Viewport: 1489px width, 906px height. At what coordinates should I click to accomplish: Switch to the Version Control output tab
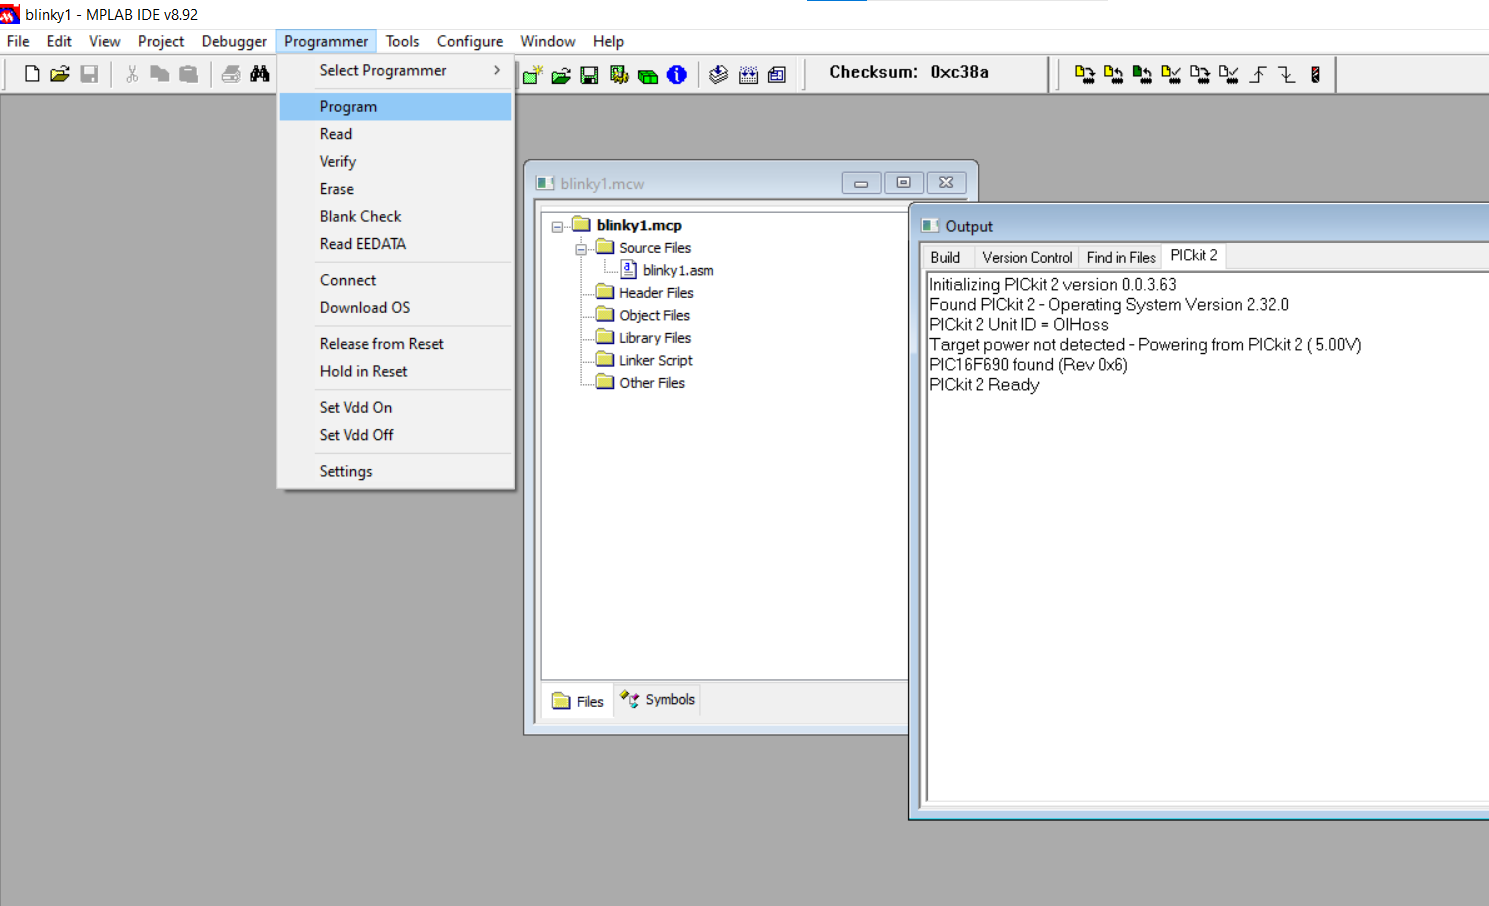(1027, 257)
